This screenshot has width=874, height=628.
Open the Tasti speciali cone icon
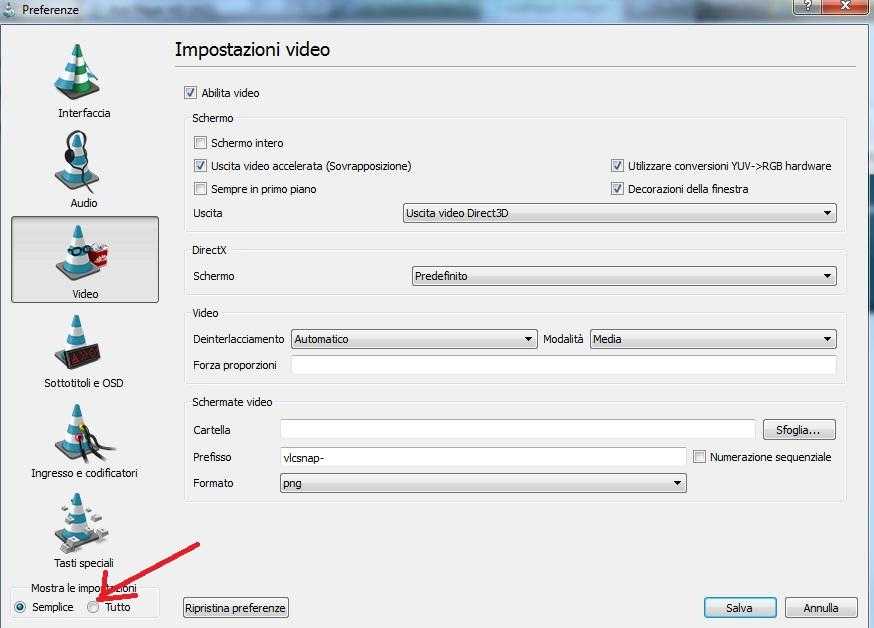80,523
